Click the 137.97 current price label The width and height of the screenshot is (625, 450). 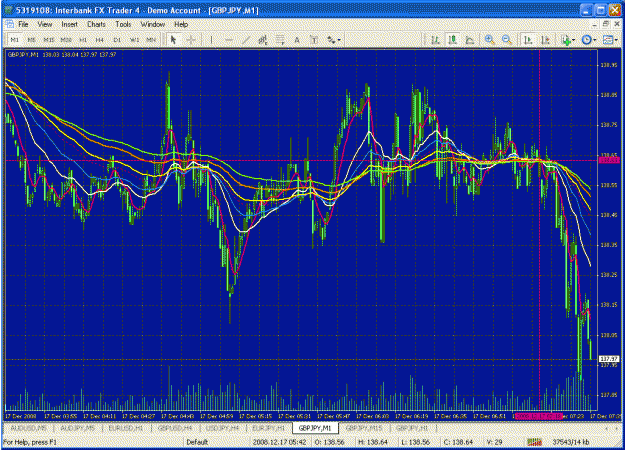coord(609,359)
